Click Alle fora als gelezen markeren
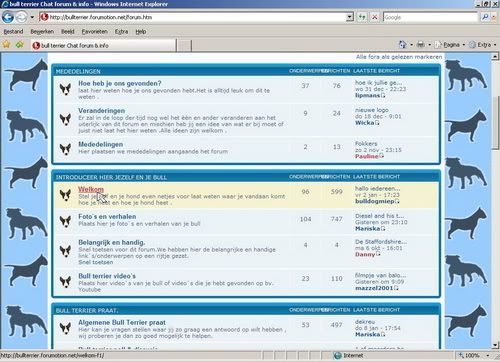Image resolution: width=500 pixels, height=362 pixels. [x=399, y=57]
